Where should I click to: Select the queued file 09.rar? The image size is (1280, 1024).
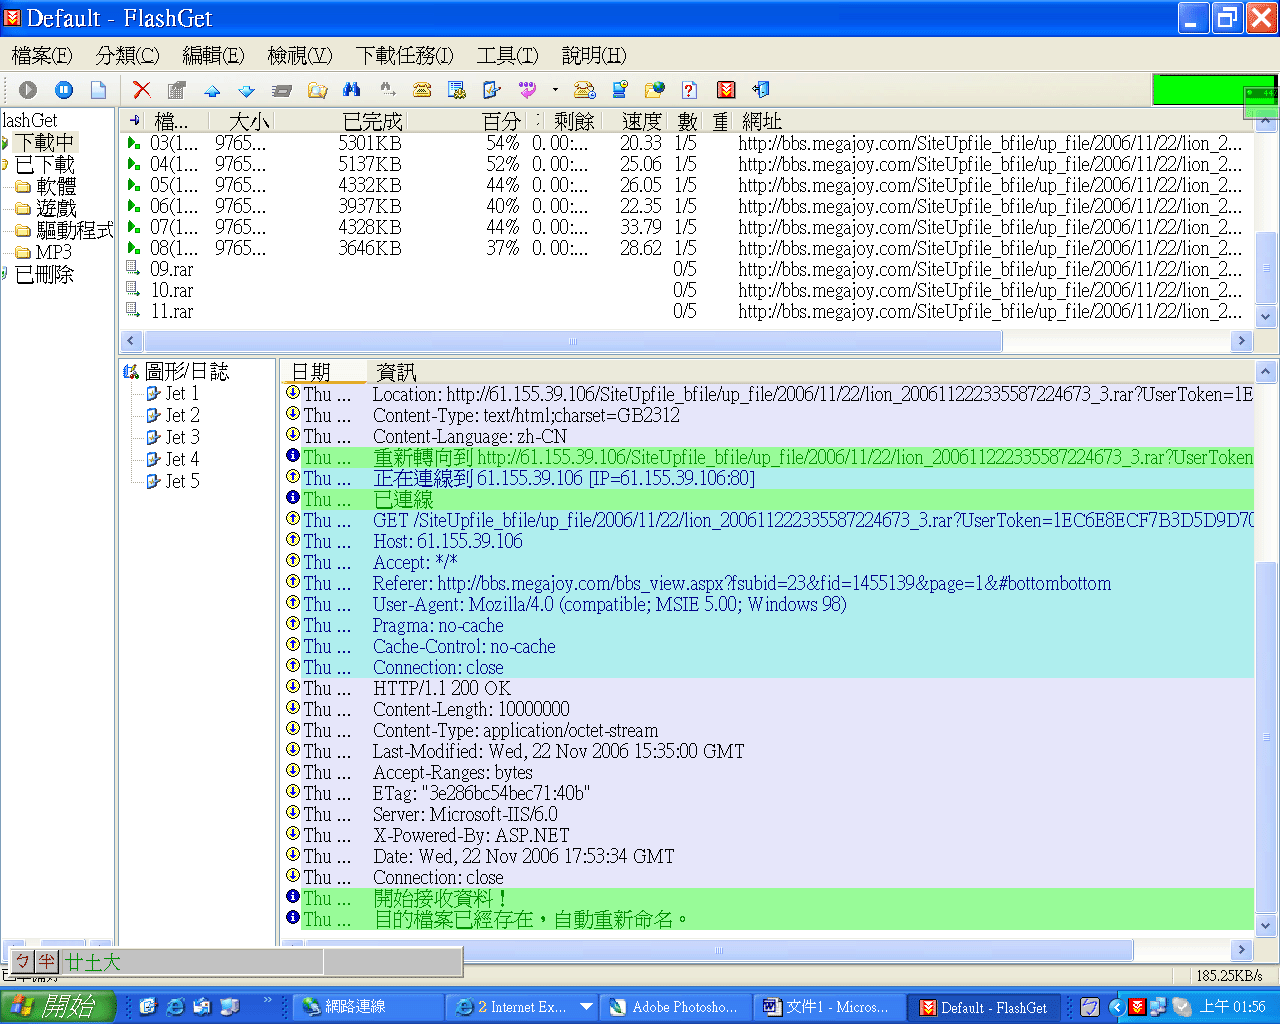[685, 269]
